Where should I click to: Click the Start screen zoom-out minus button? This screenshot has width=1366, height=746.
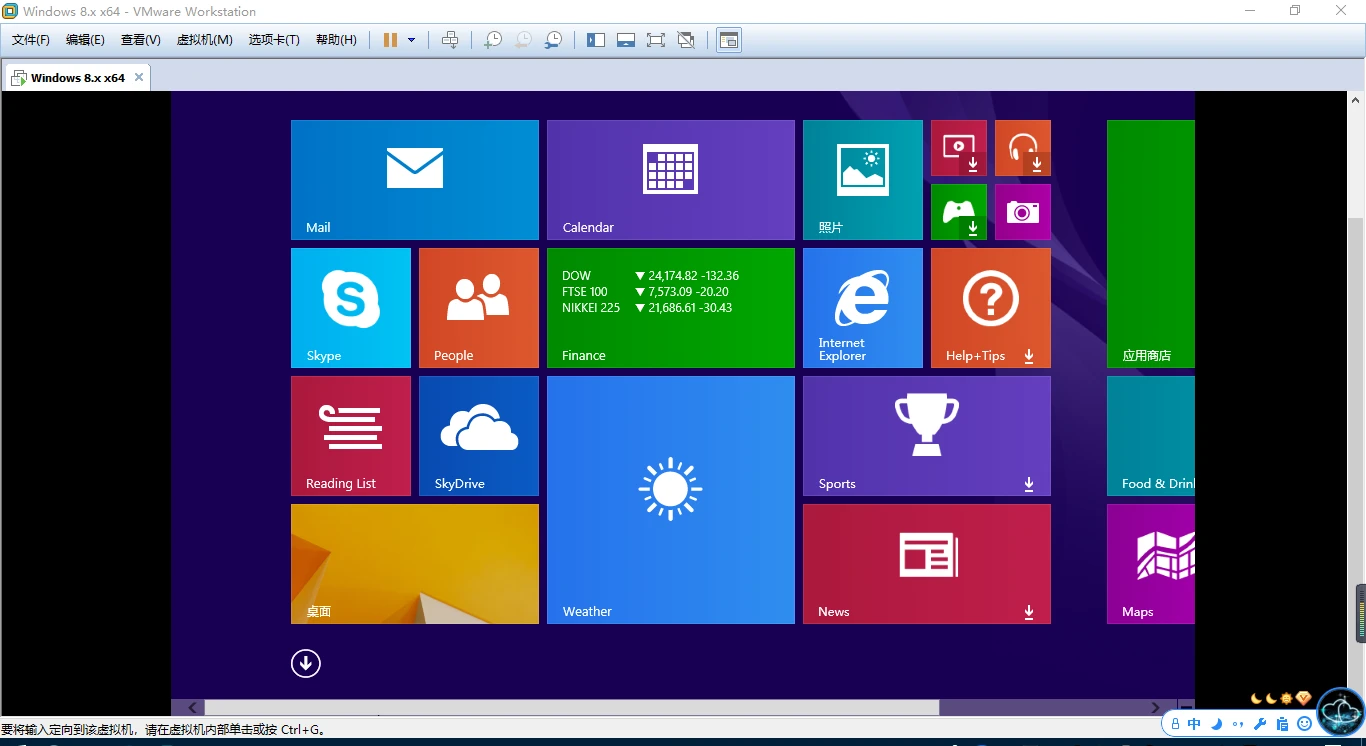pos(1186,707)
